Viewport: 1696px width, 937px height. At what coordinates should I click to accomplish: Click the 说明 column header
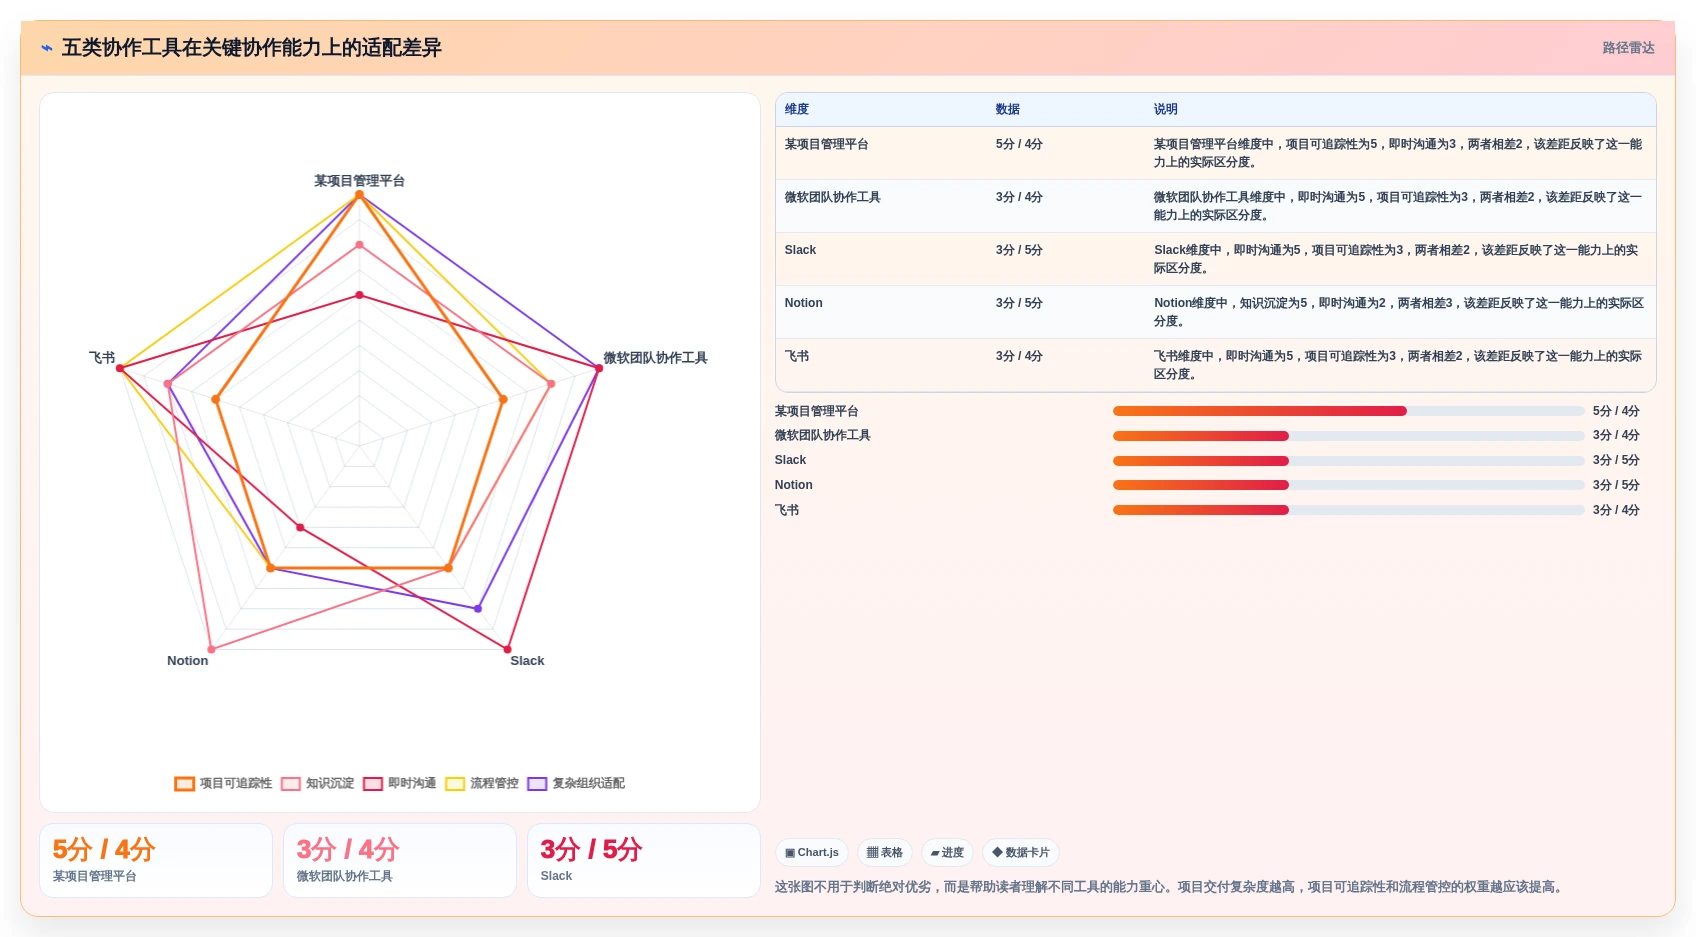click(1166, 109)
